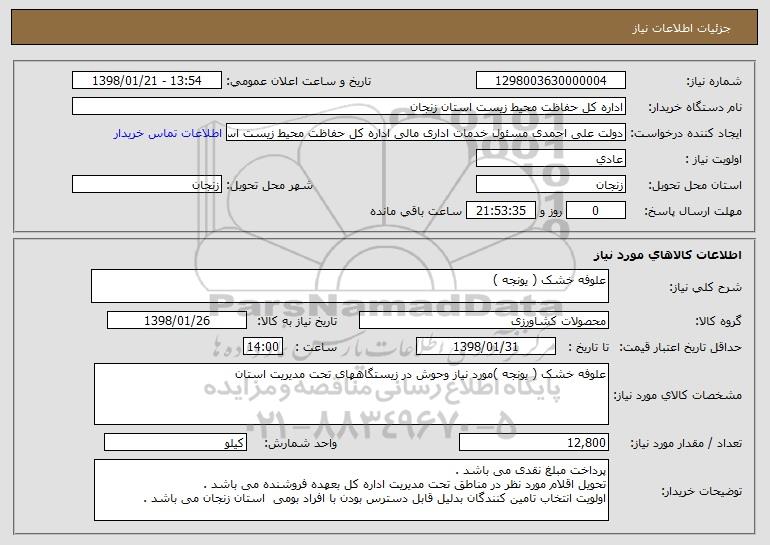770x545 pixels.
Task: Click the delivery city field زنجان
Action: pos(147,185)
